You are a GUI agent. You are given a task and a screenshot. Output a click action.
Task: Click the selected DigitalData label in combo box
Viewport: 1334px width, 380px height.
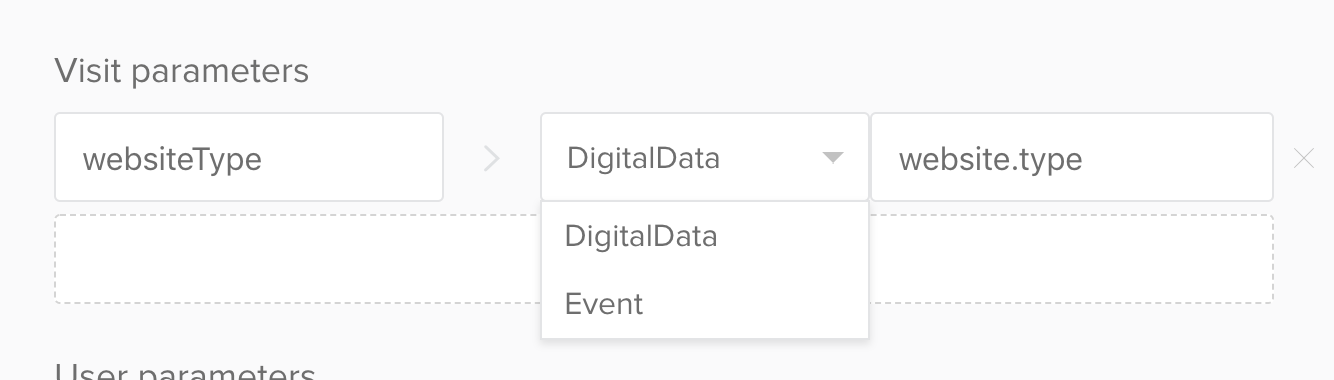[643, 158]
